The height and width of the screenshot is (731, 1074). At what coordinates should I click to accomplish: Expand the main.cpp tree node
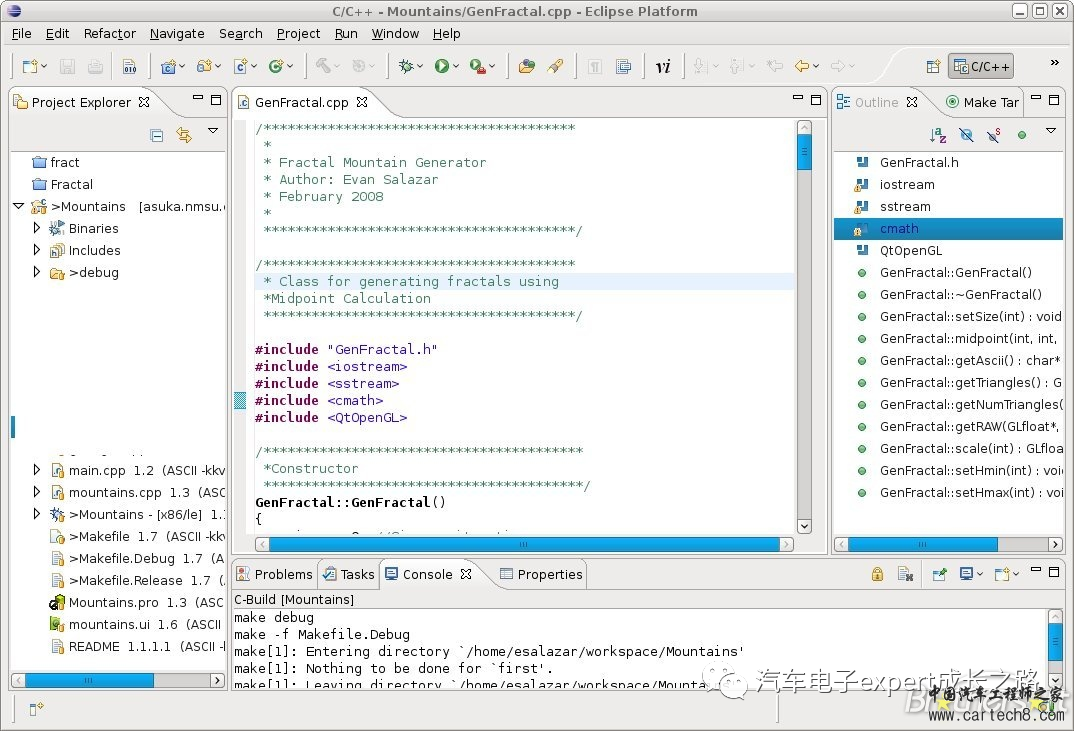[36, 470]
